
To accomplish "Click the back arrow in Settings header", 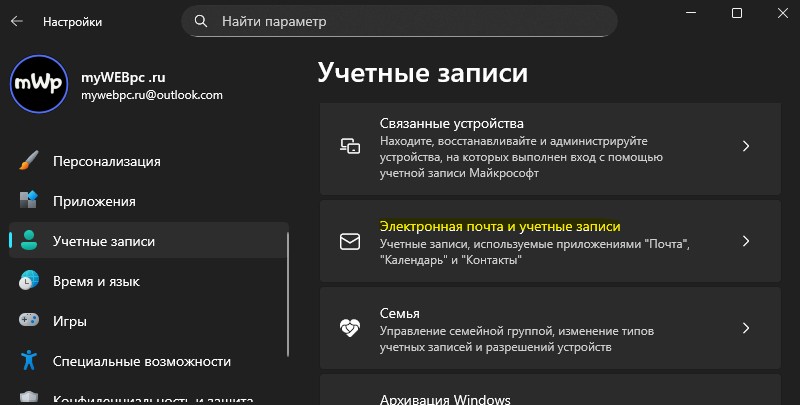I will (x=16, y=20).
